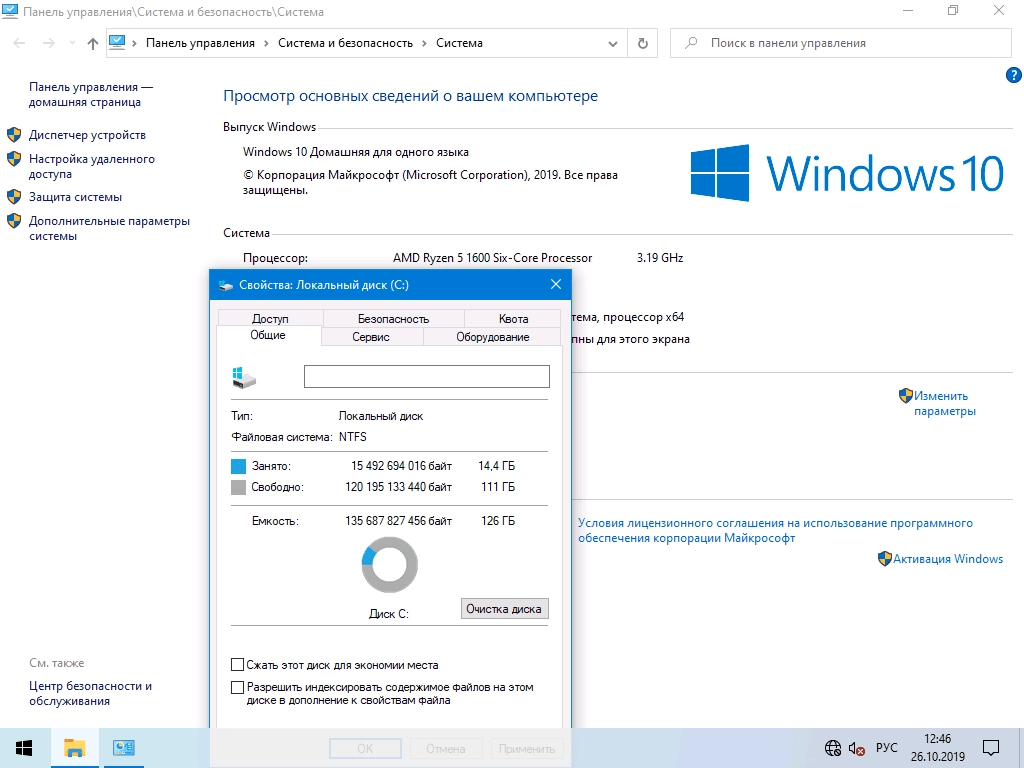The width and height of the screenshot is (1024, 768).
Task: Click Активация Windows link
Action: pyautogui.click(x=948, y=559)
